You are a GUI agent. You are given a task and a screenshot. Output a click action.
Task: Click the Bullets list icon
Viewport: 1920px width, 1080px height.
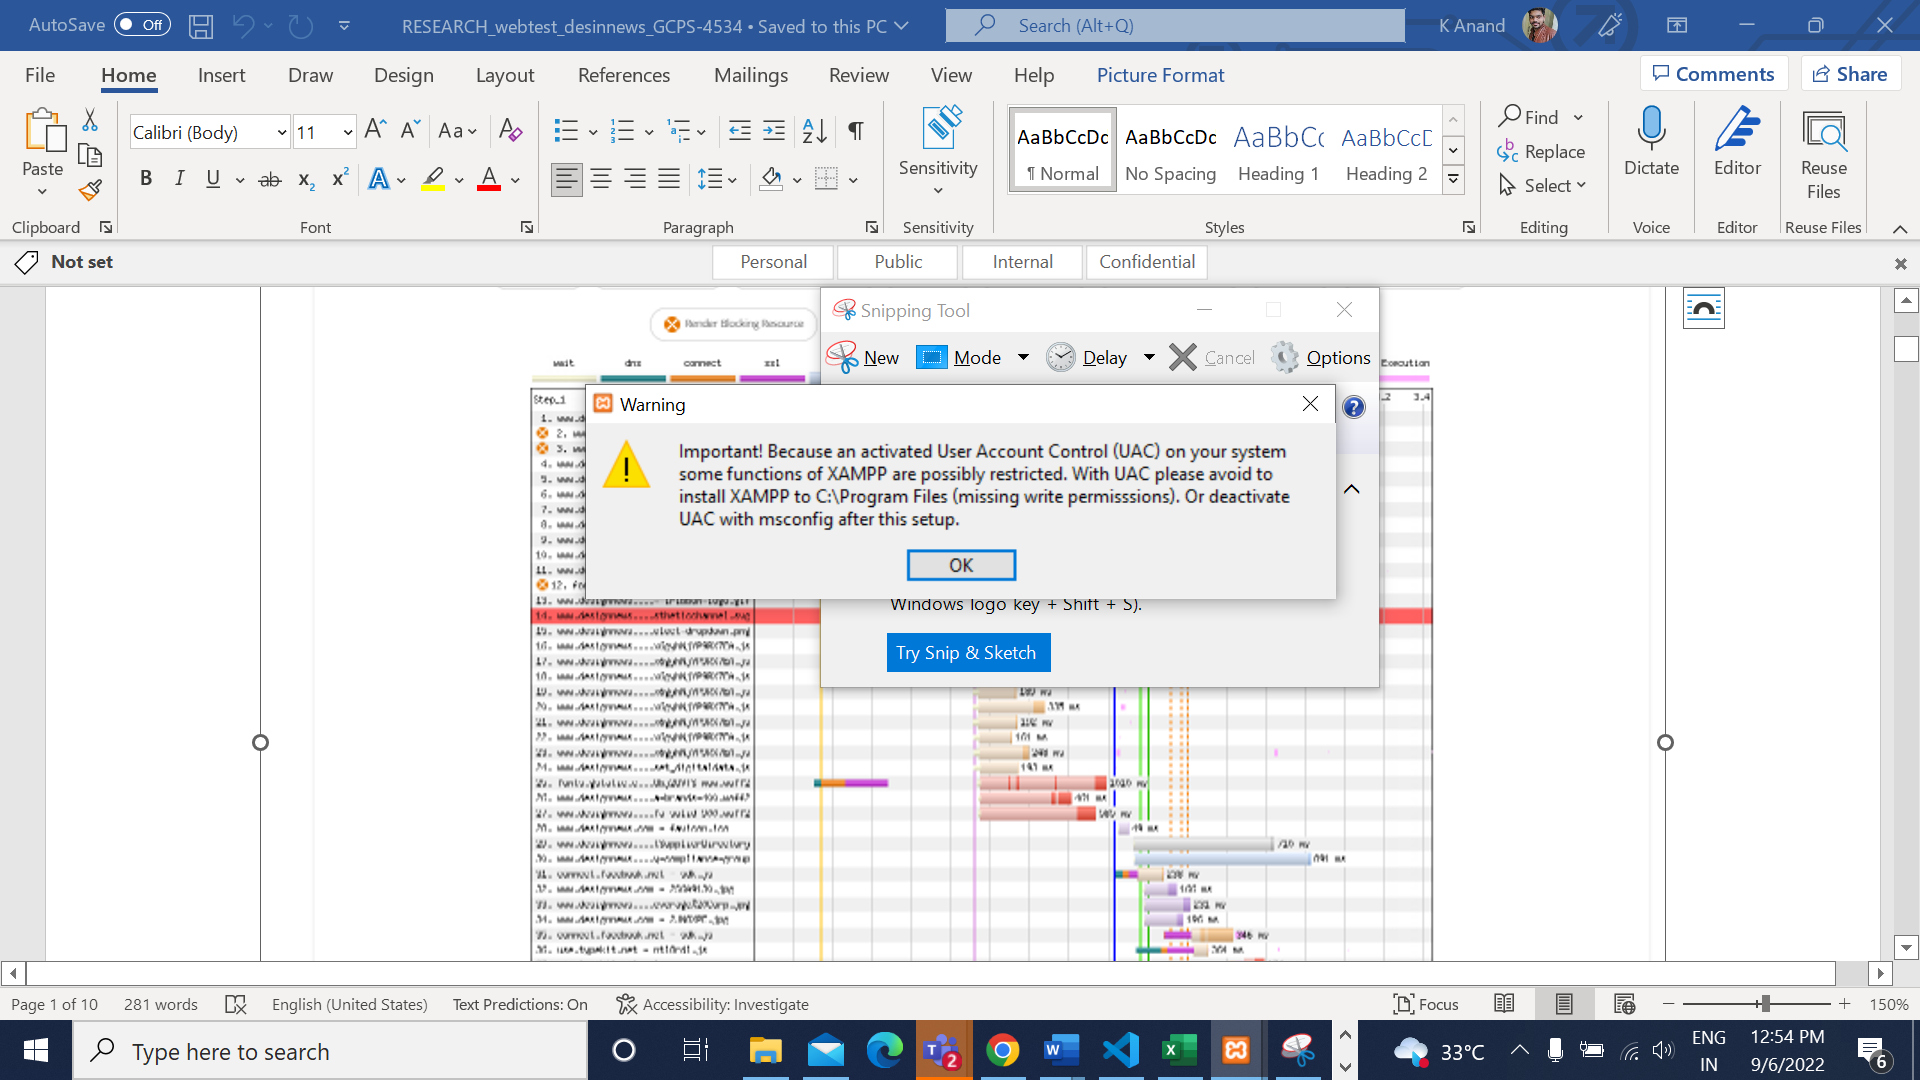coord(566,131)
